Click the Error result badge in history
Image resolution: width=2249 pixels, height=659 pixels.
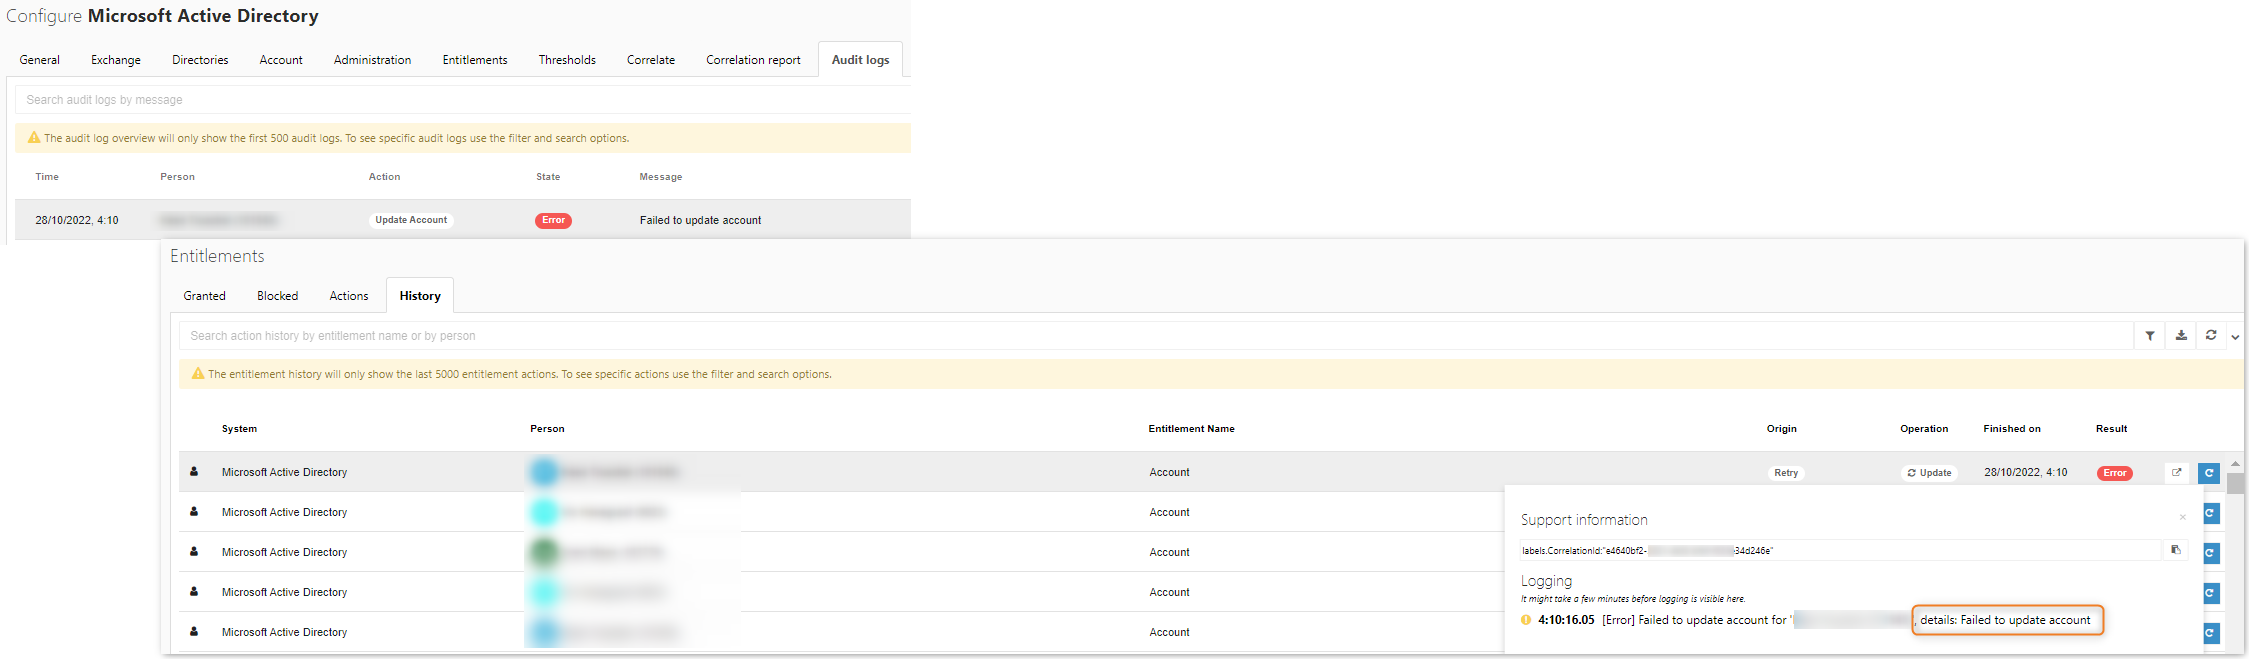(x=2114, y=473)
